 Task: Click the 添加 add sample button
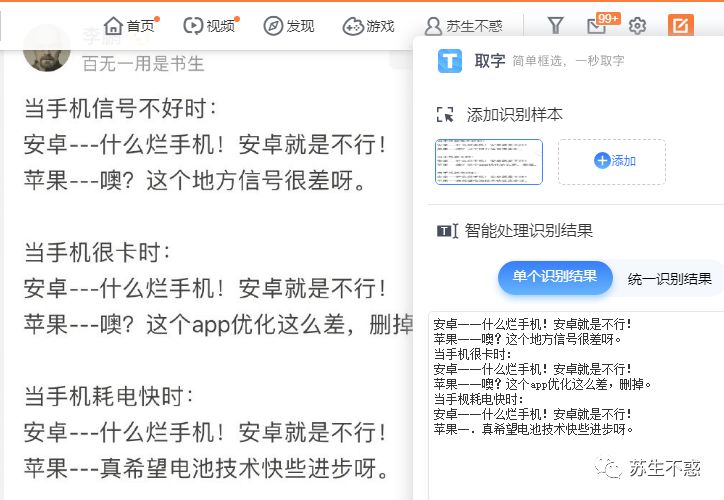coord(612,162)
